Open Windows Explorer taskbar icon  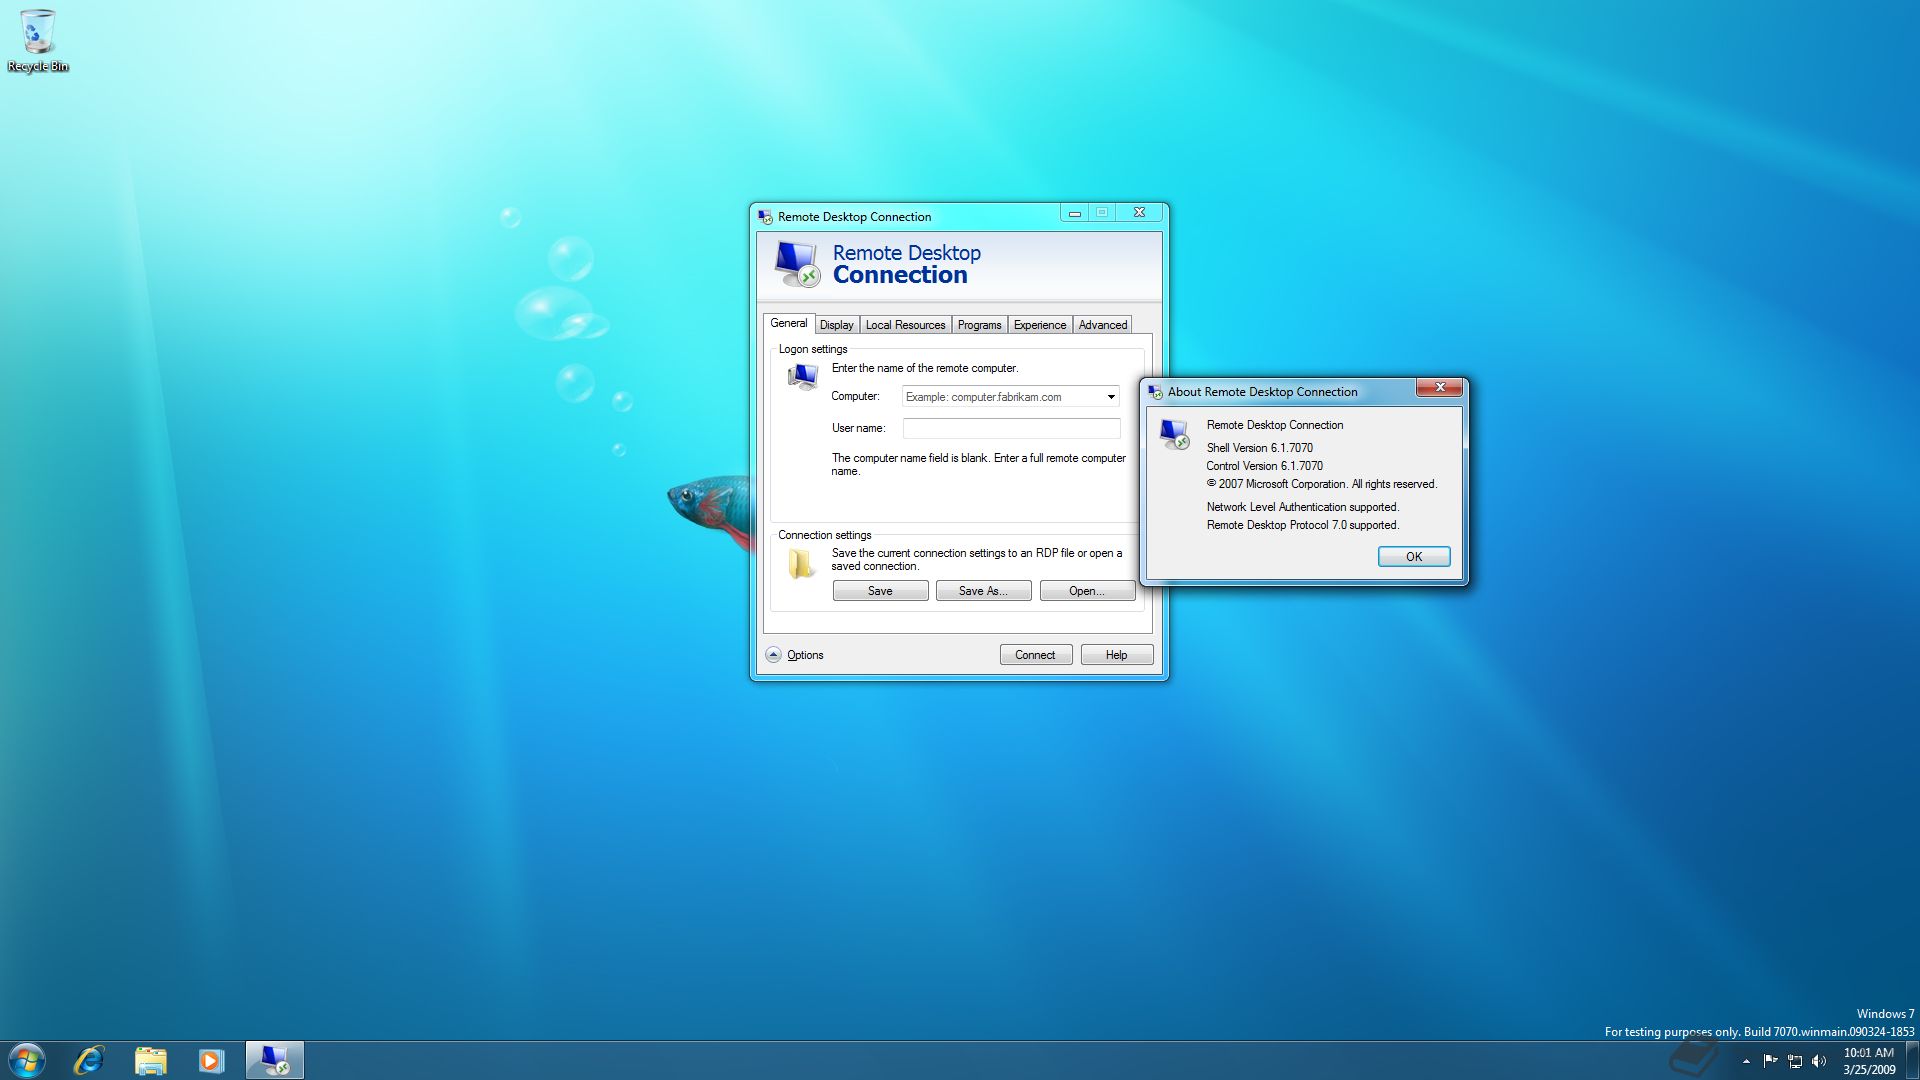150,1060
